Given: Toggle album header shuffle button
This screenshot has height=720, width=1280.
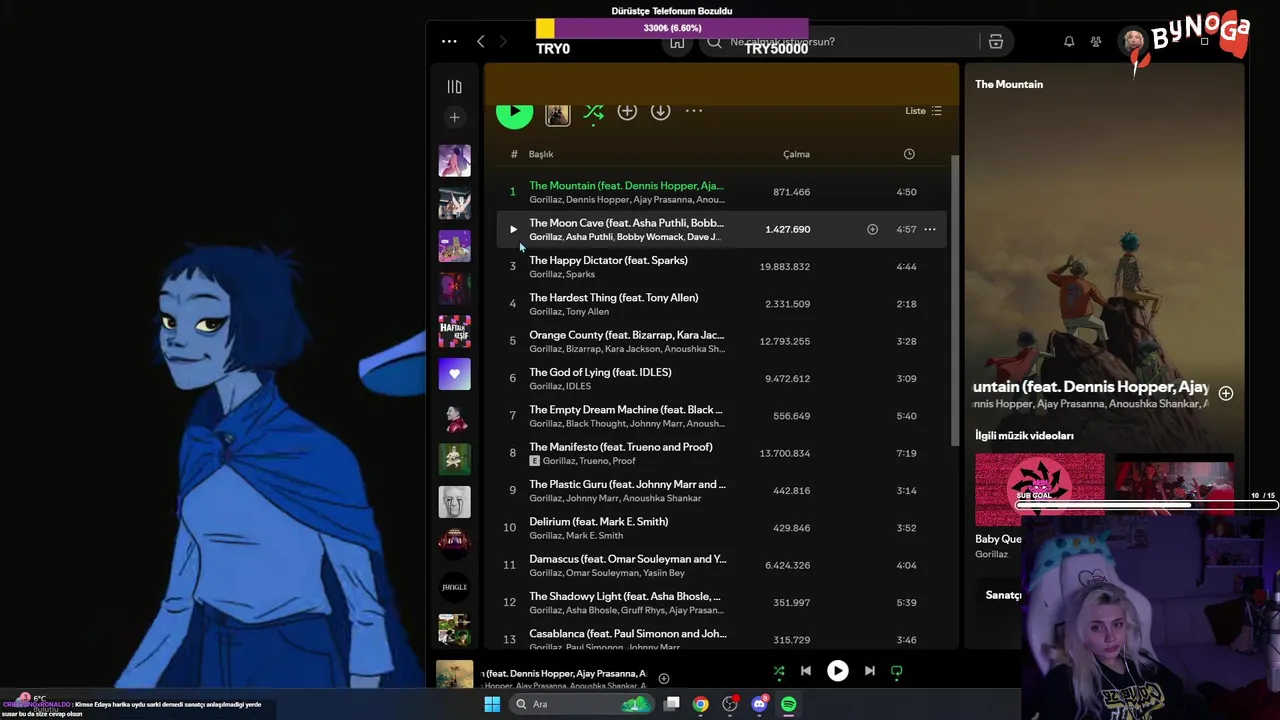Looking at the screenshot, I should 593,111.
